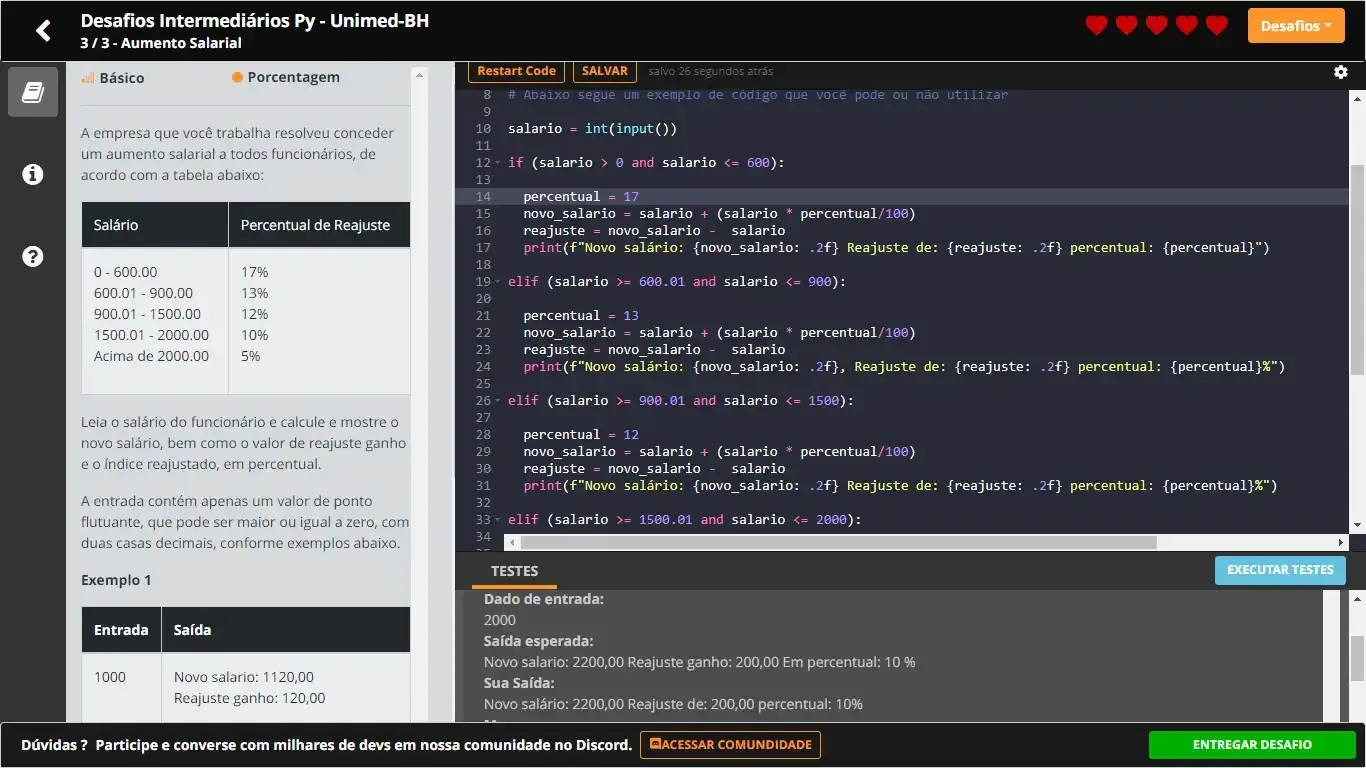
Task: Click the Restart Code button
Action: (x=516, y=71)
